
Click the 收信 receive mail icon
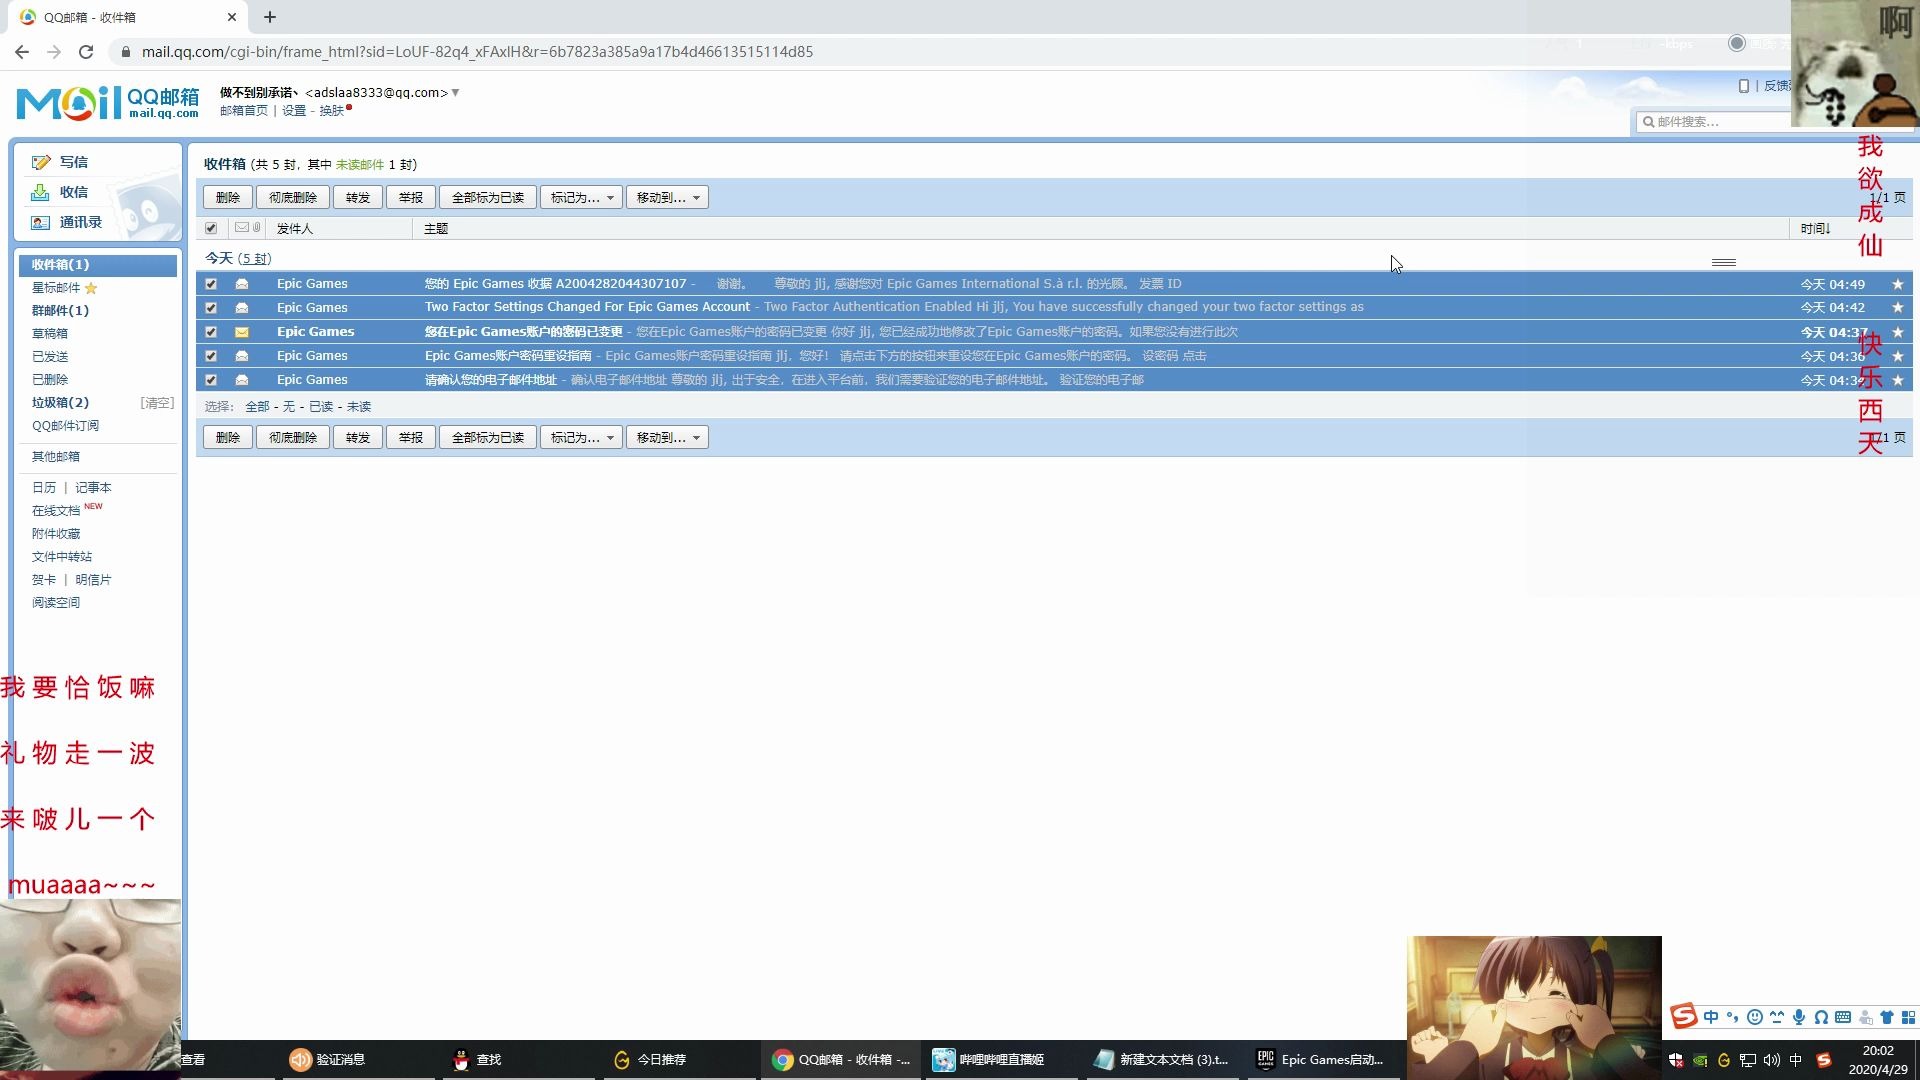click(x=40, y=192)
